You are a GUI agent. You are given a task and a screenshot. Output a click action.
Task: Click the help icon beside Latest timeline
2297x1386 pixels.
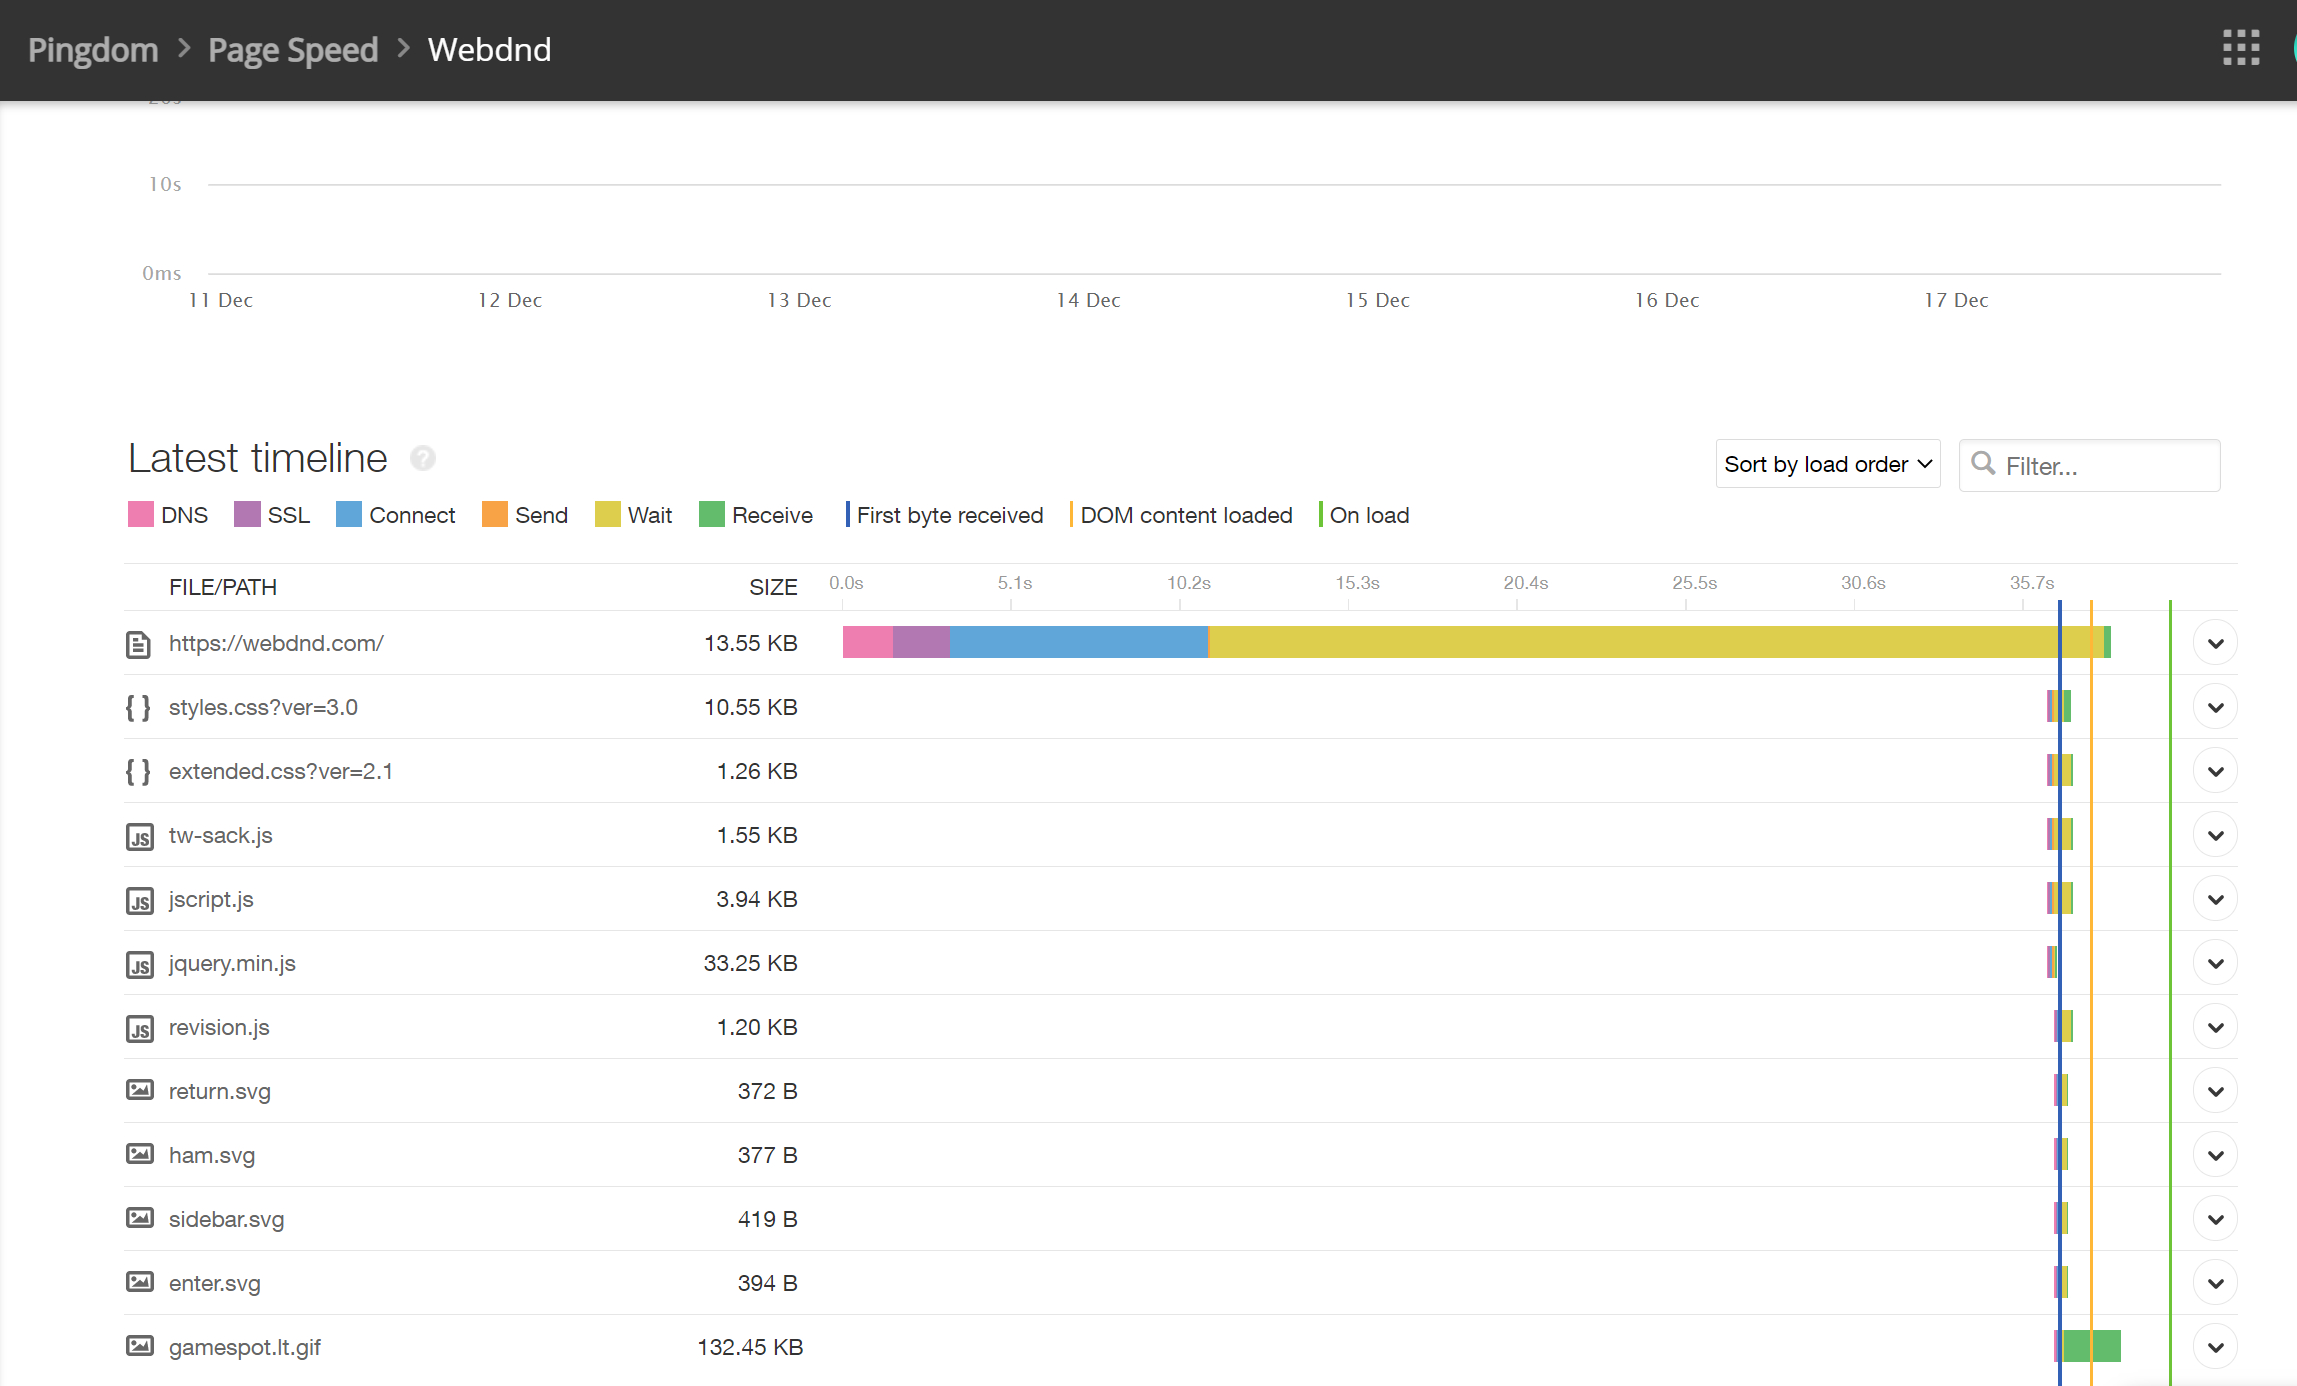coord(423,458)
